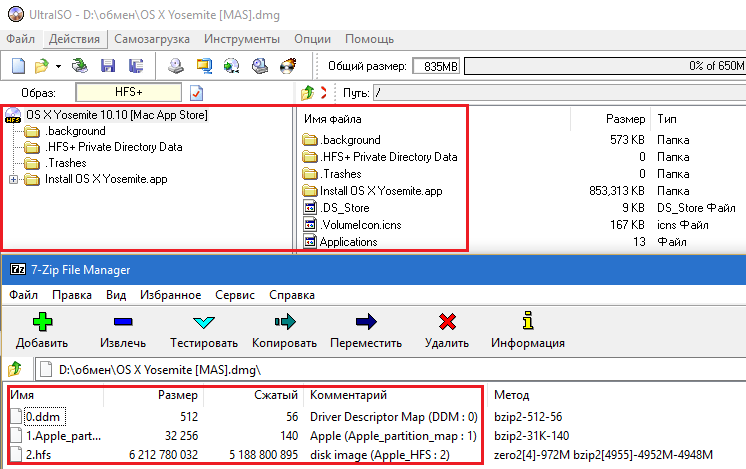746x469 pixels.
Task: Select the Applications file entry
Action: point(349,242)
